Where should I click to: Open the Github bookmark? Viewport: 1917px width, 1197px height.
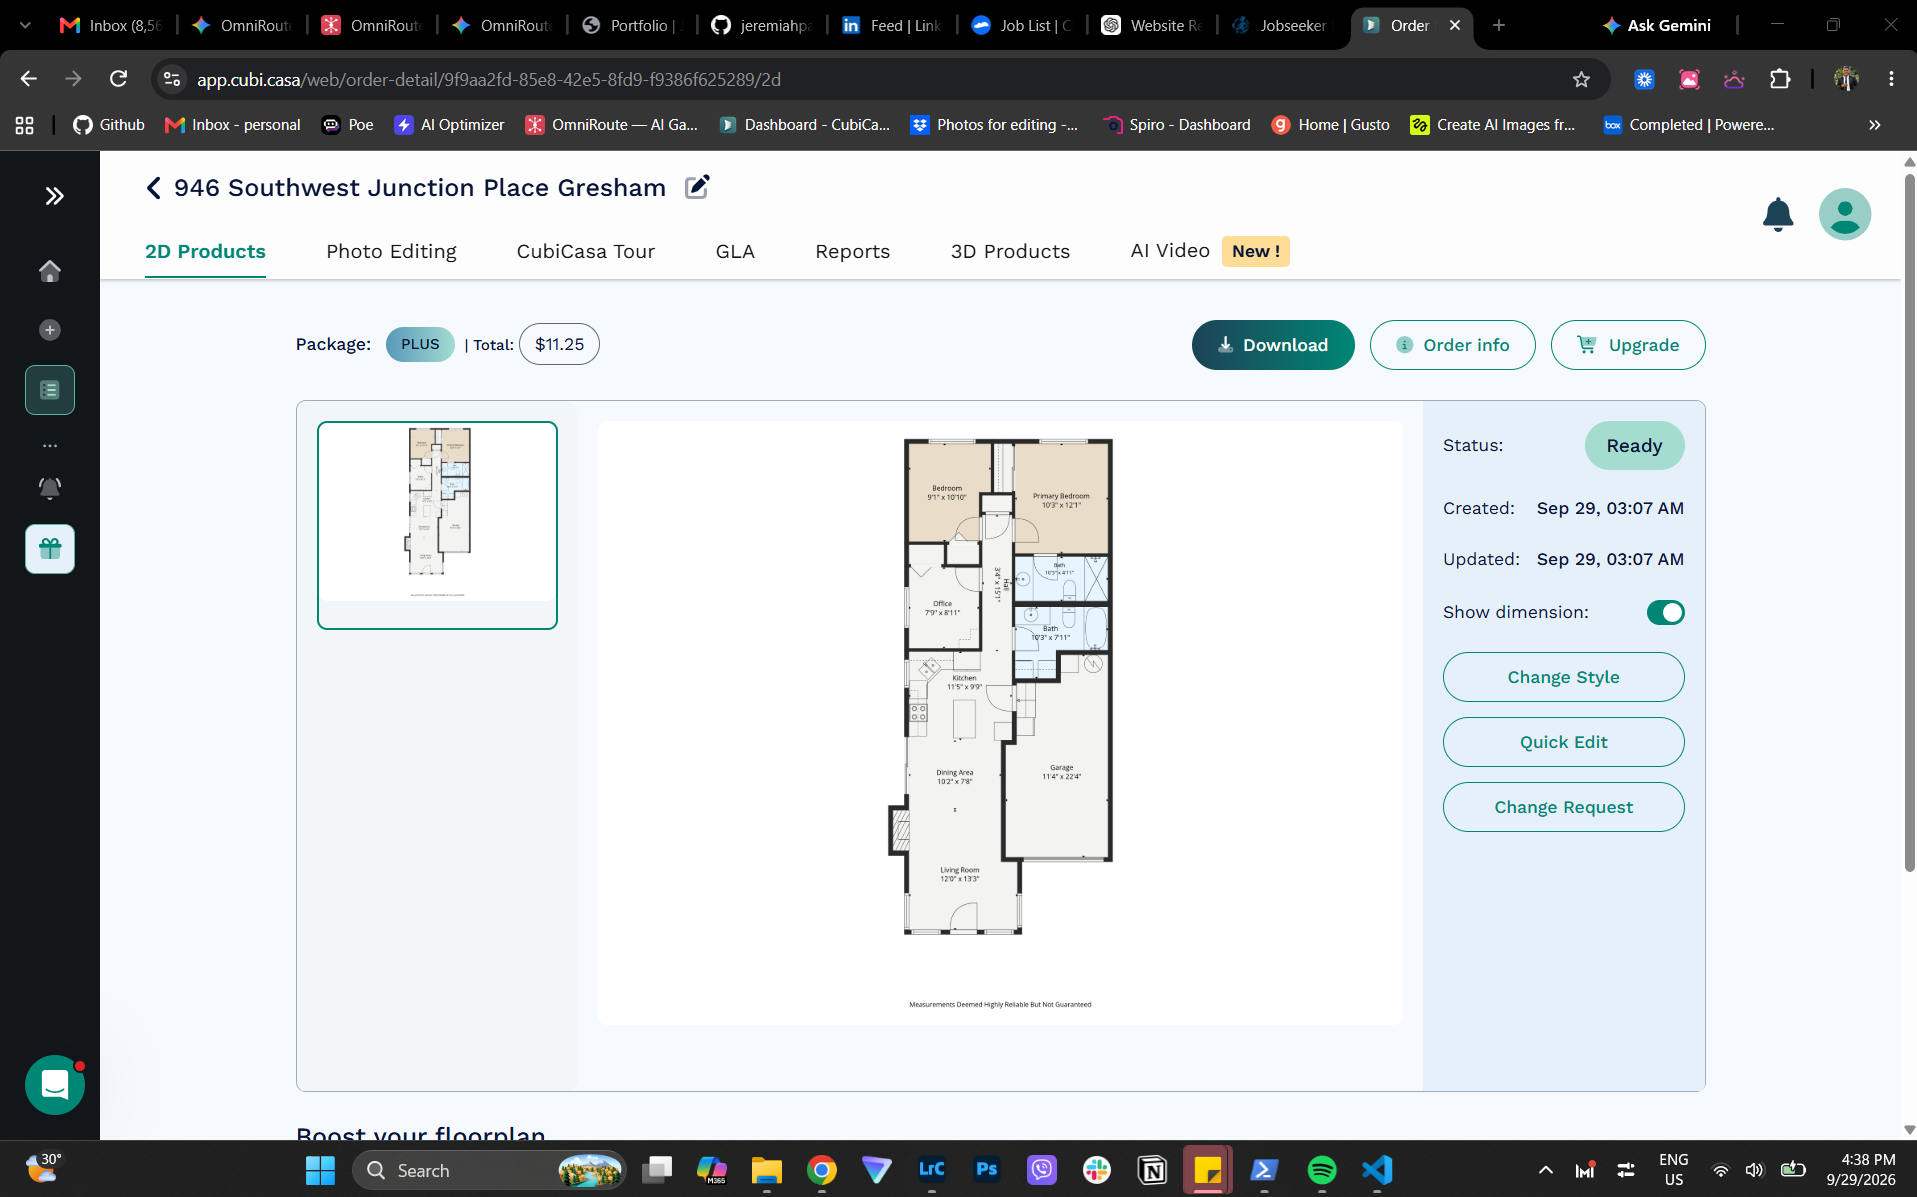pos(109,125)
